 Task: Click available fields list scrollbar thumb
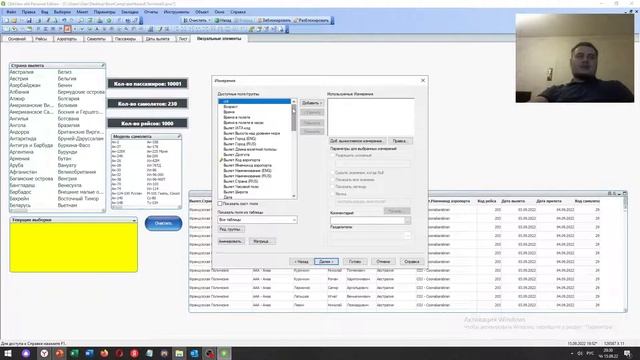293,118
